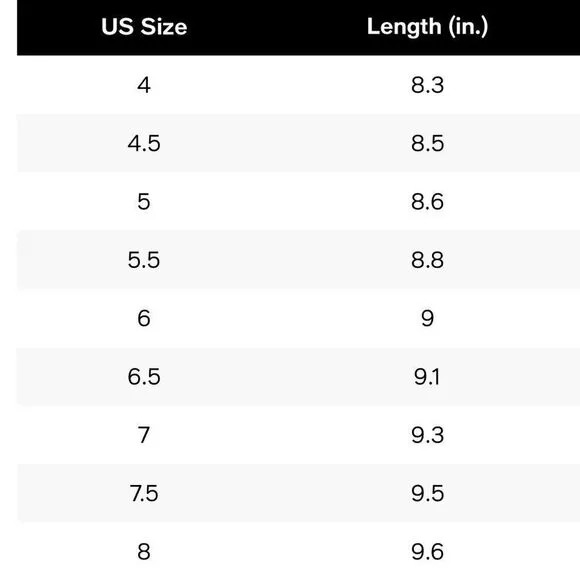Select the 9.6 length cell
Image resolution: width=580 pixels, height=580 pixels.
click(427, 552)
